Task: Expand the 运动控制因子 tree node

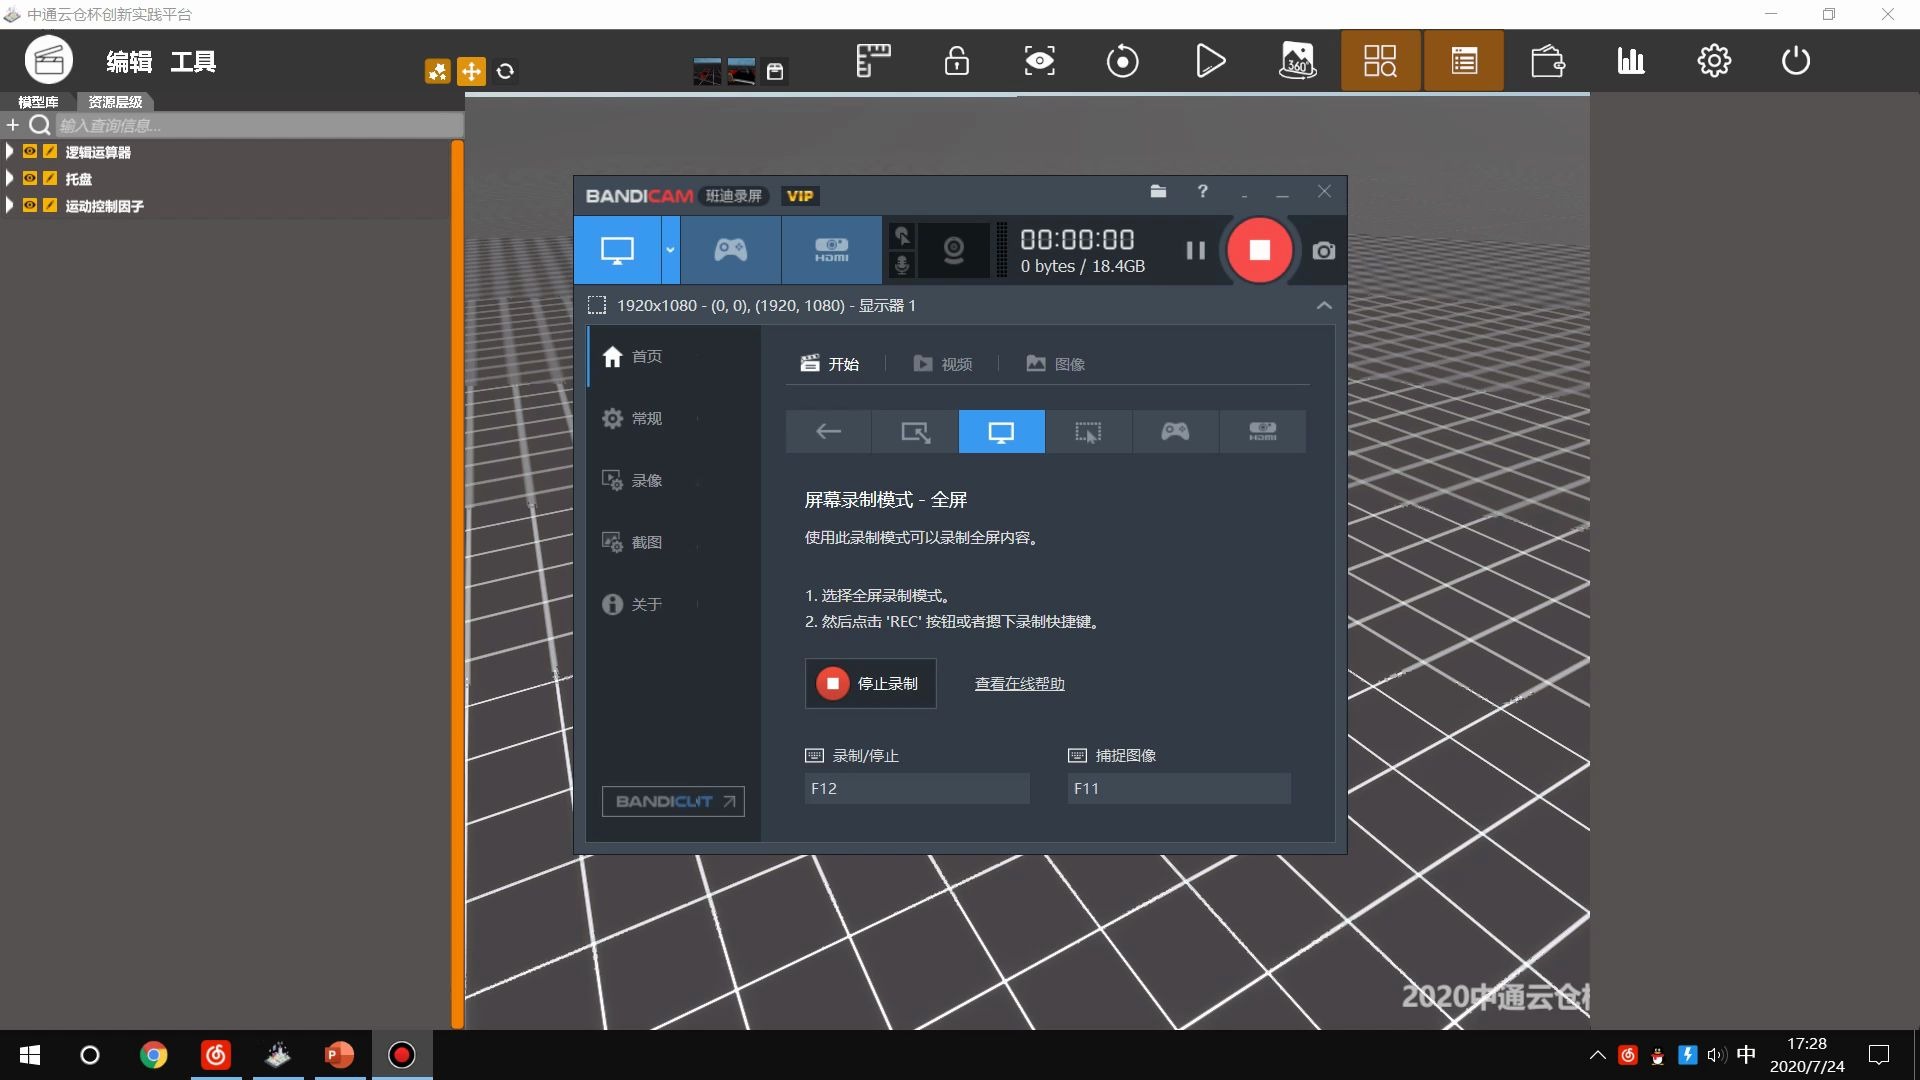Action: pos(10,206)
